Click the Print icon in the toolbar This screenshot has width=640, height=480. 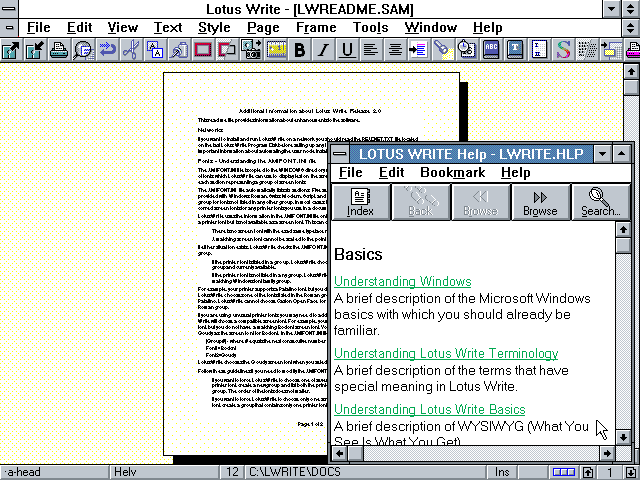[59, 50]
